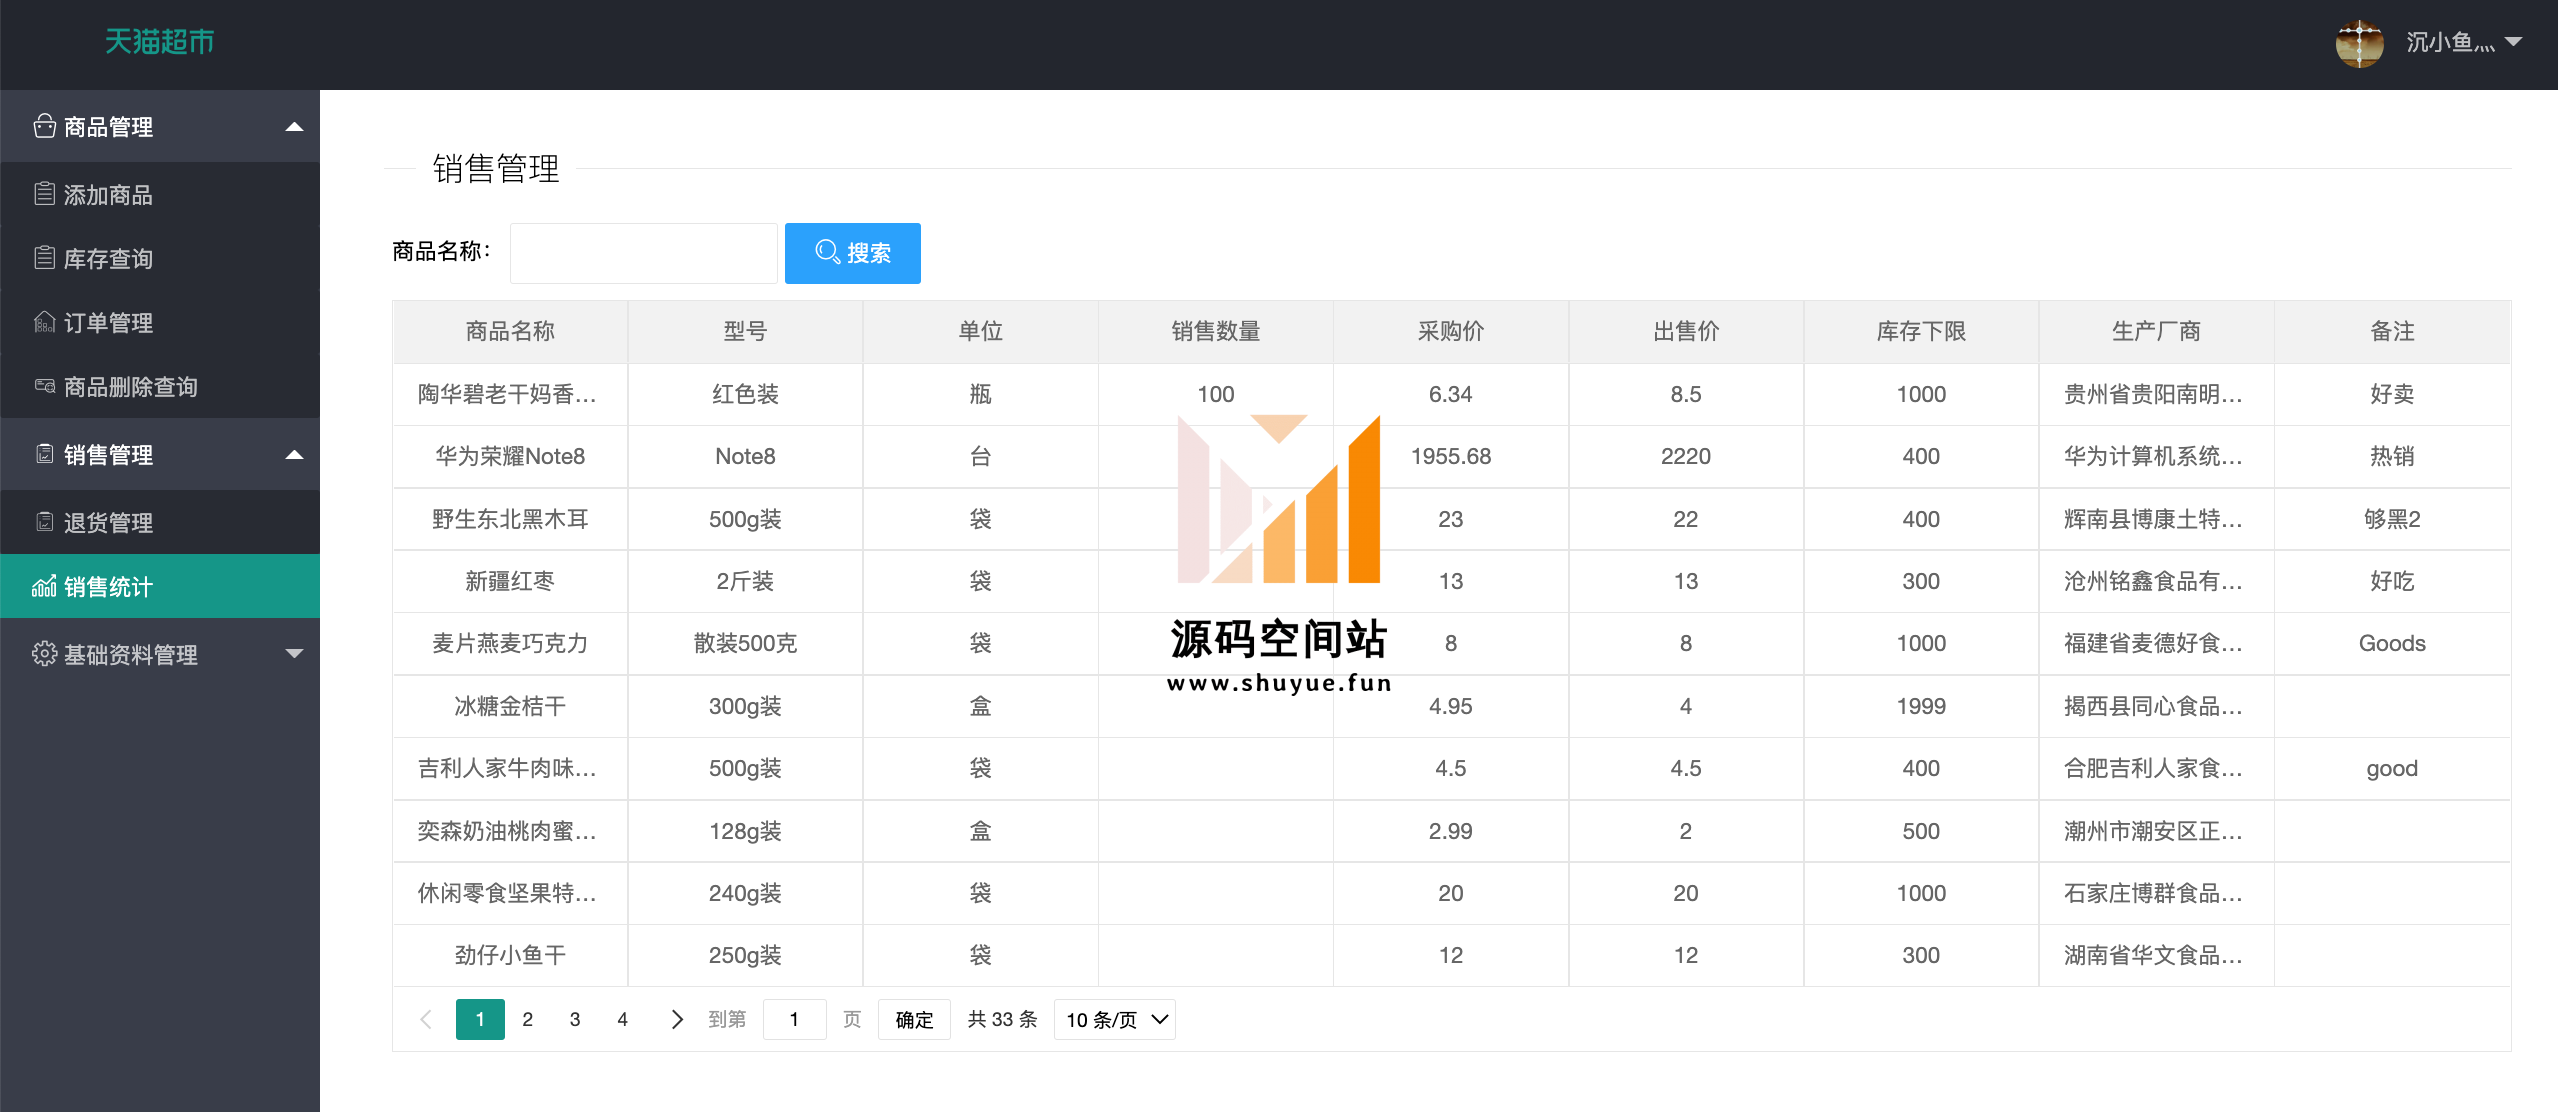
Task: Click the building icon beside 订单管理
Action: 44,322
